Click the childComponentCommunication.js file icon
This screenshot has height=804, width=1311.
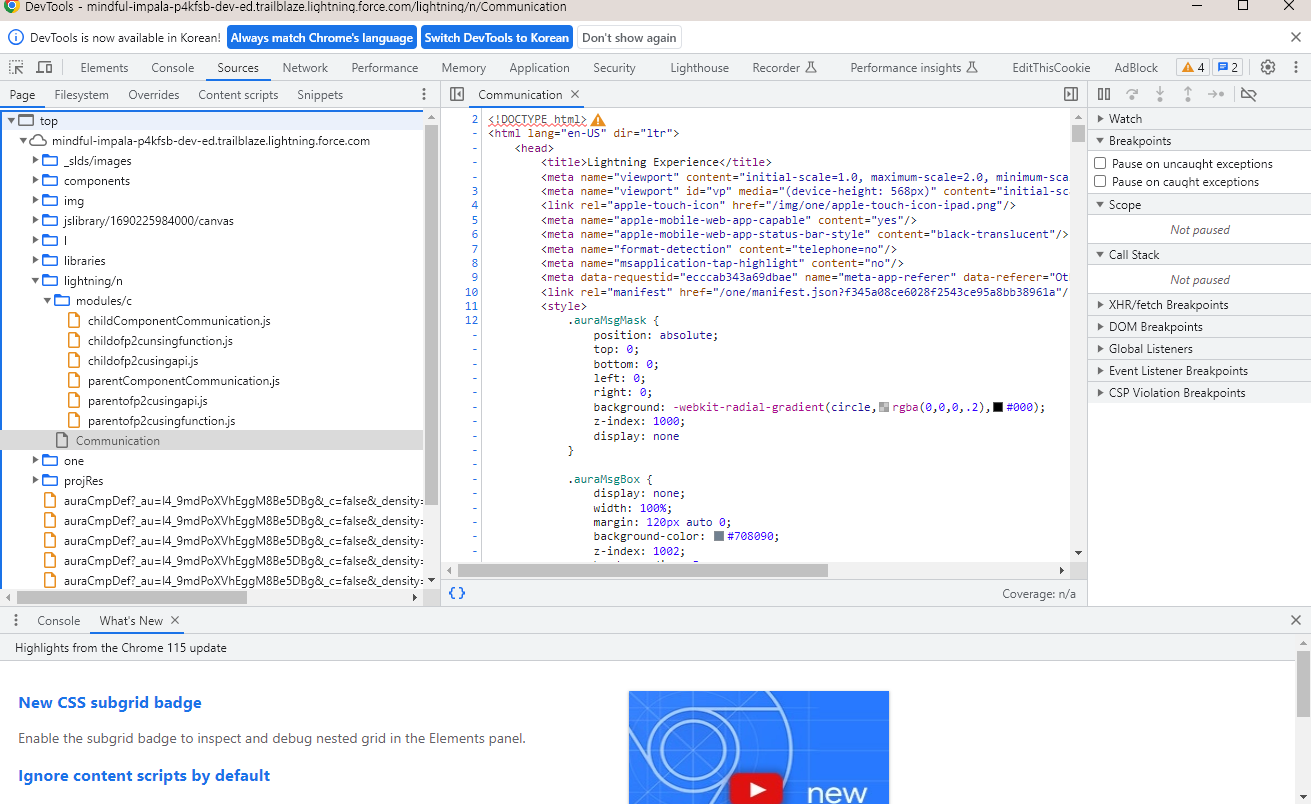[74, 321]
